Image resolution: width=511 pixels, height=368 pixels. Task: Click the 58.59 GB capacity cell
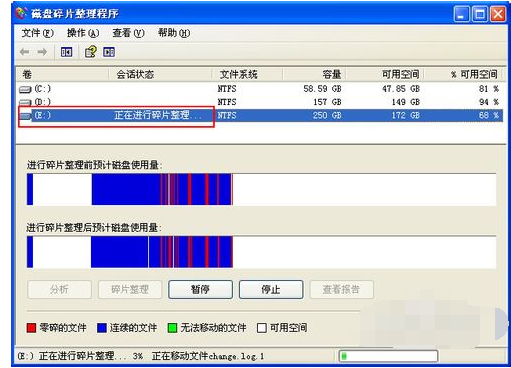pos(322,89)
